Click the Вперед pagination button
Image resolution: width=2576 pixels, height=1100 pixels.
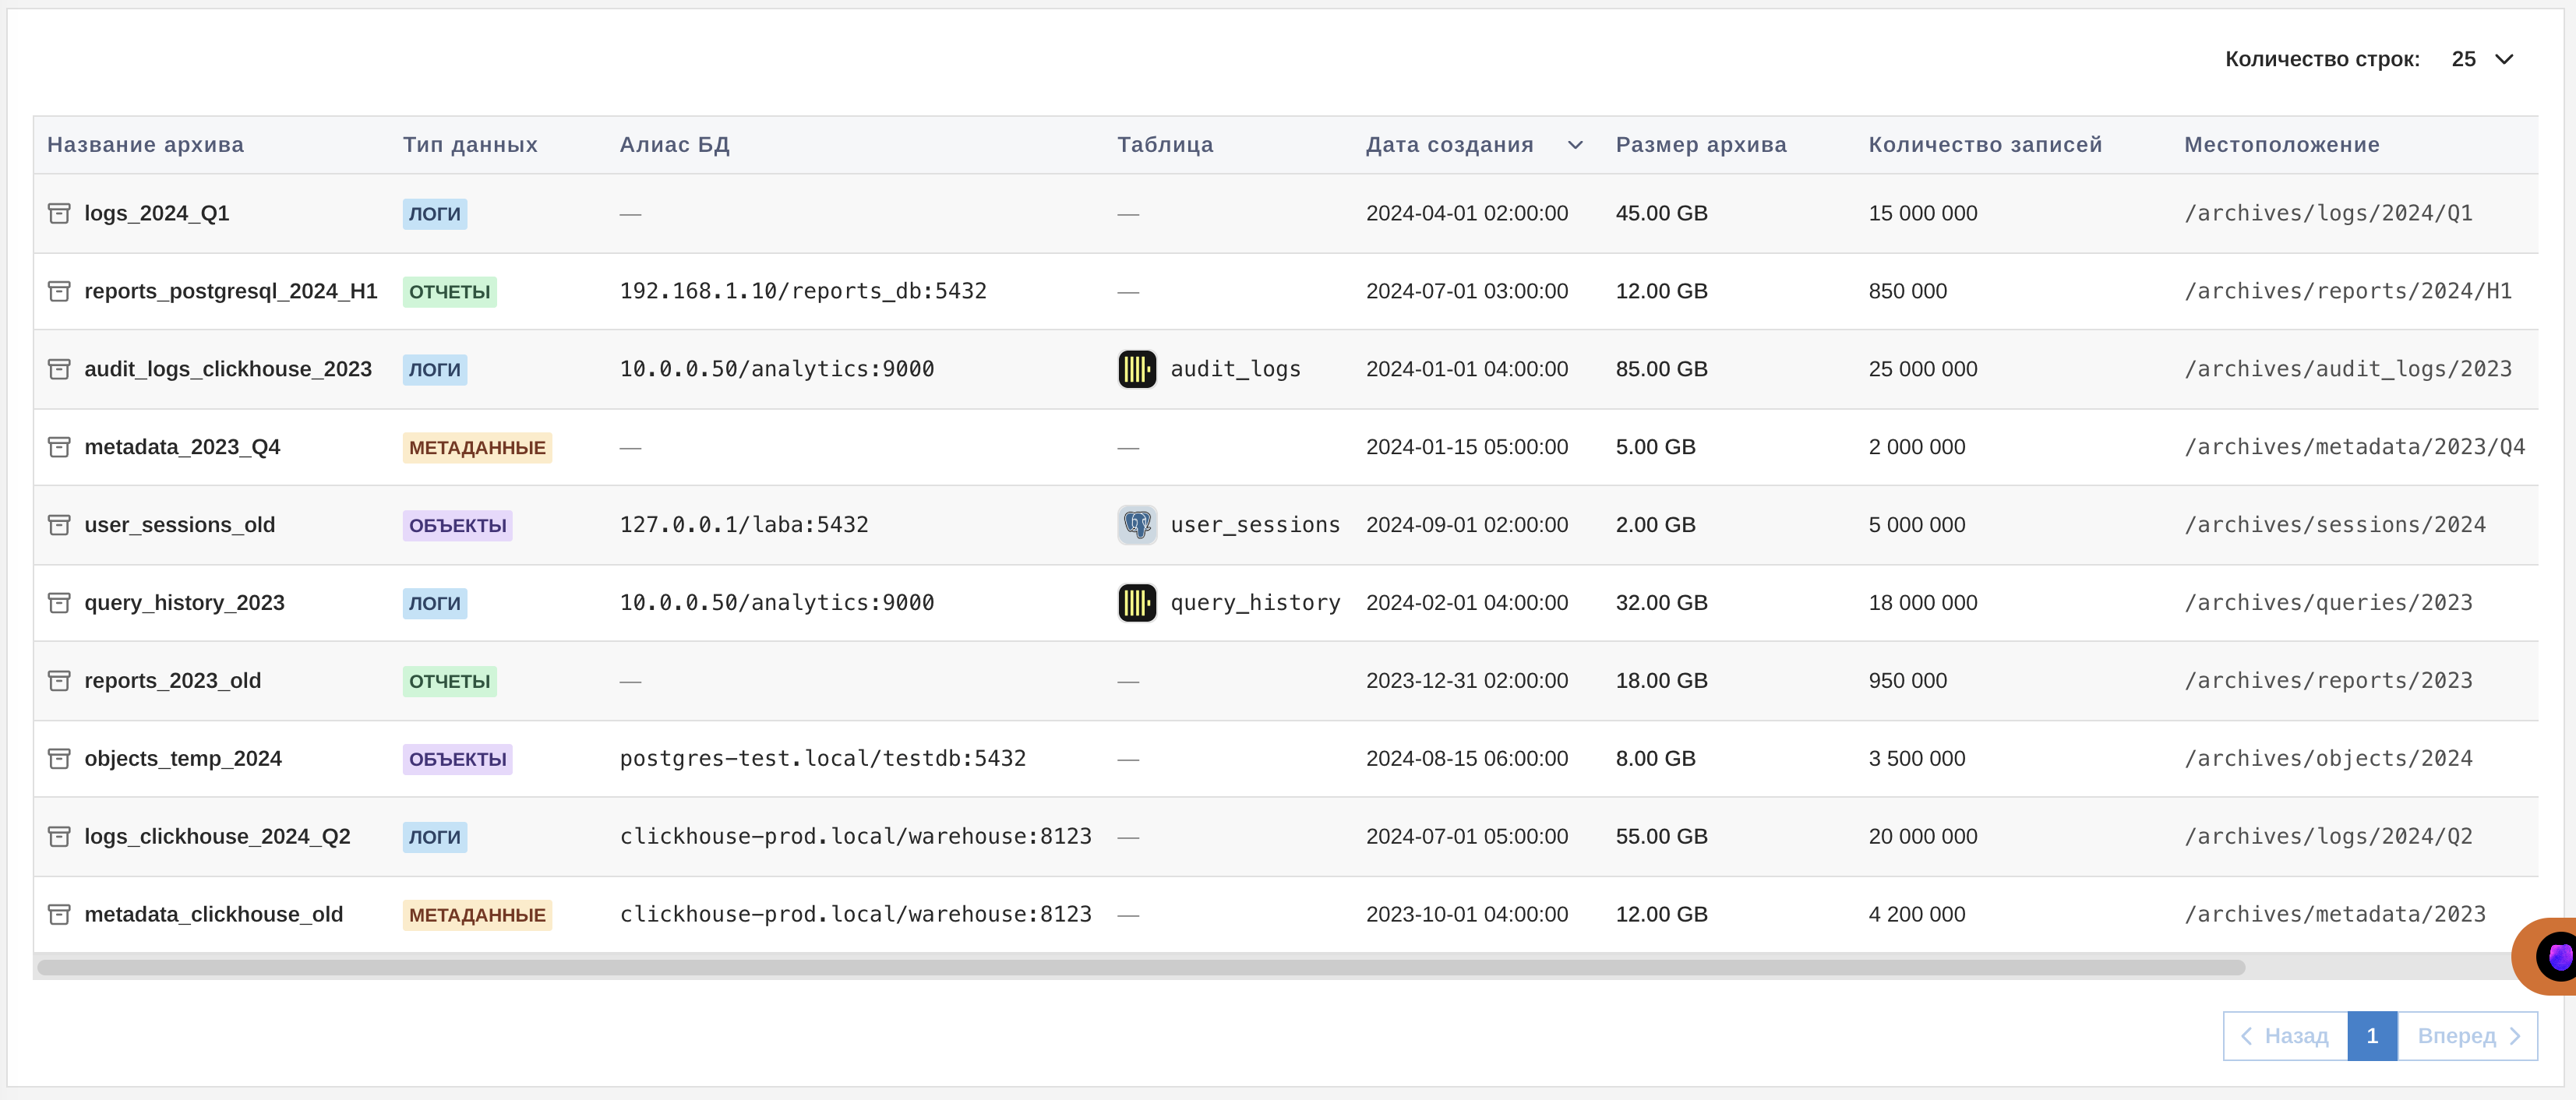pyautogui.click(x=2467, y=1036)
